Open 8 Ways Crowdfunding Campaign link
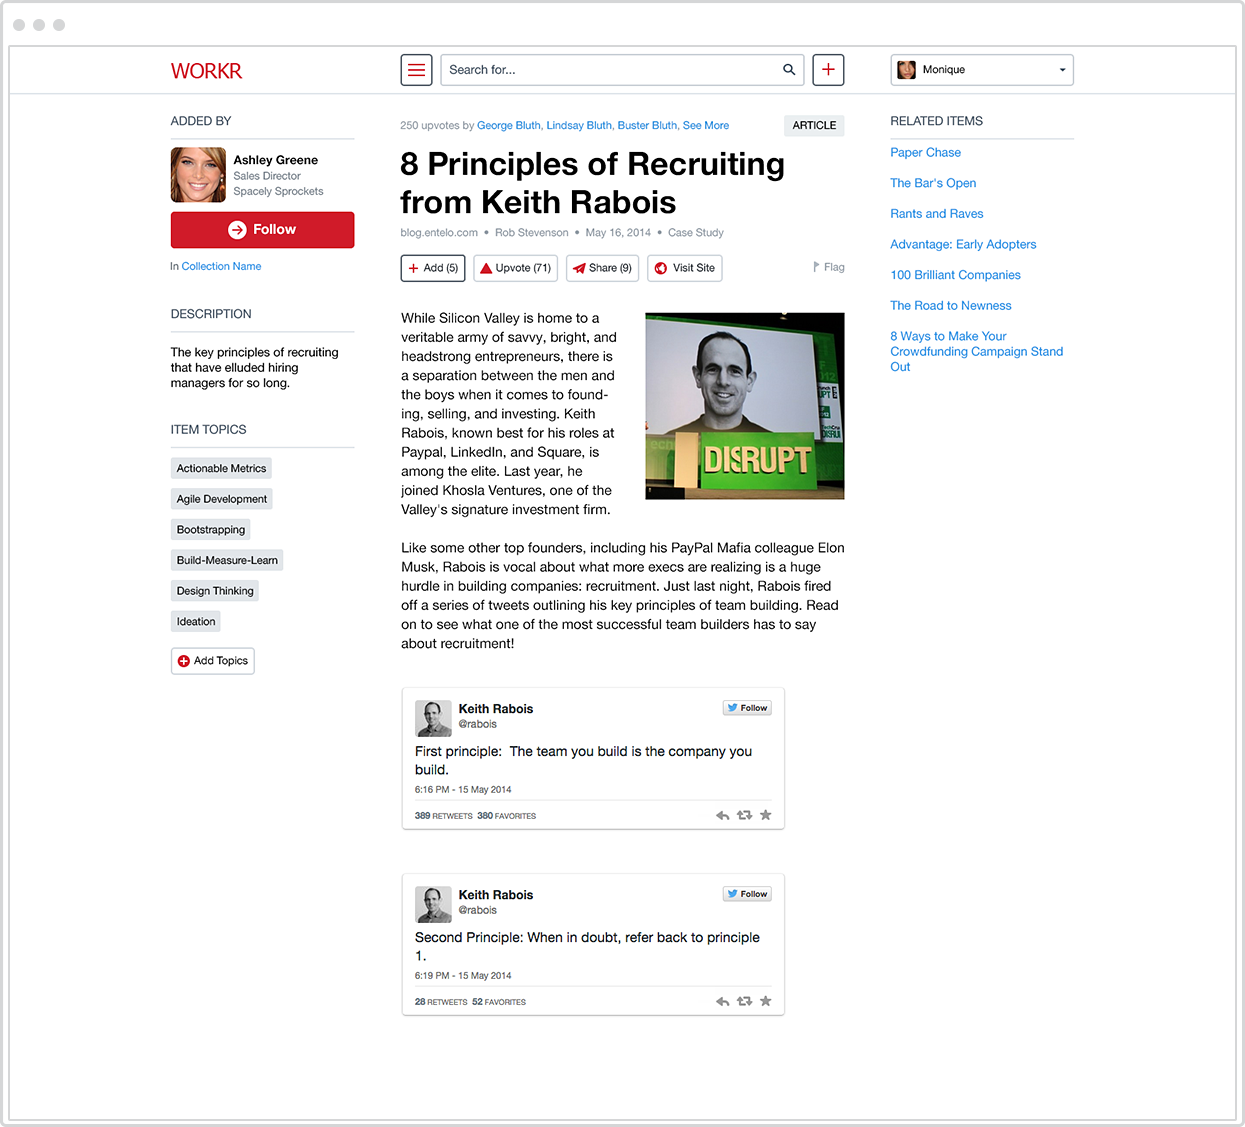This screenshot has width=1245, height=1127. (976, 352)
